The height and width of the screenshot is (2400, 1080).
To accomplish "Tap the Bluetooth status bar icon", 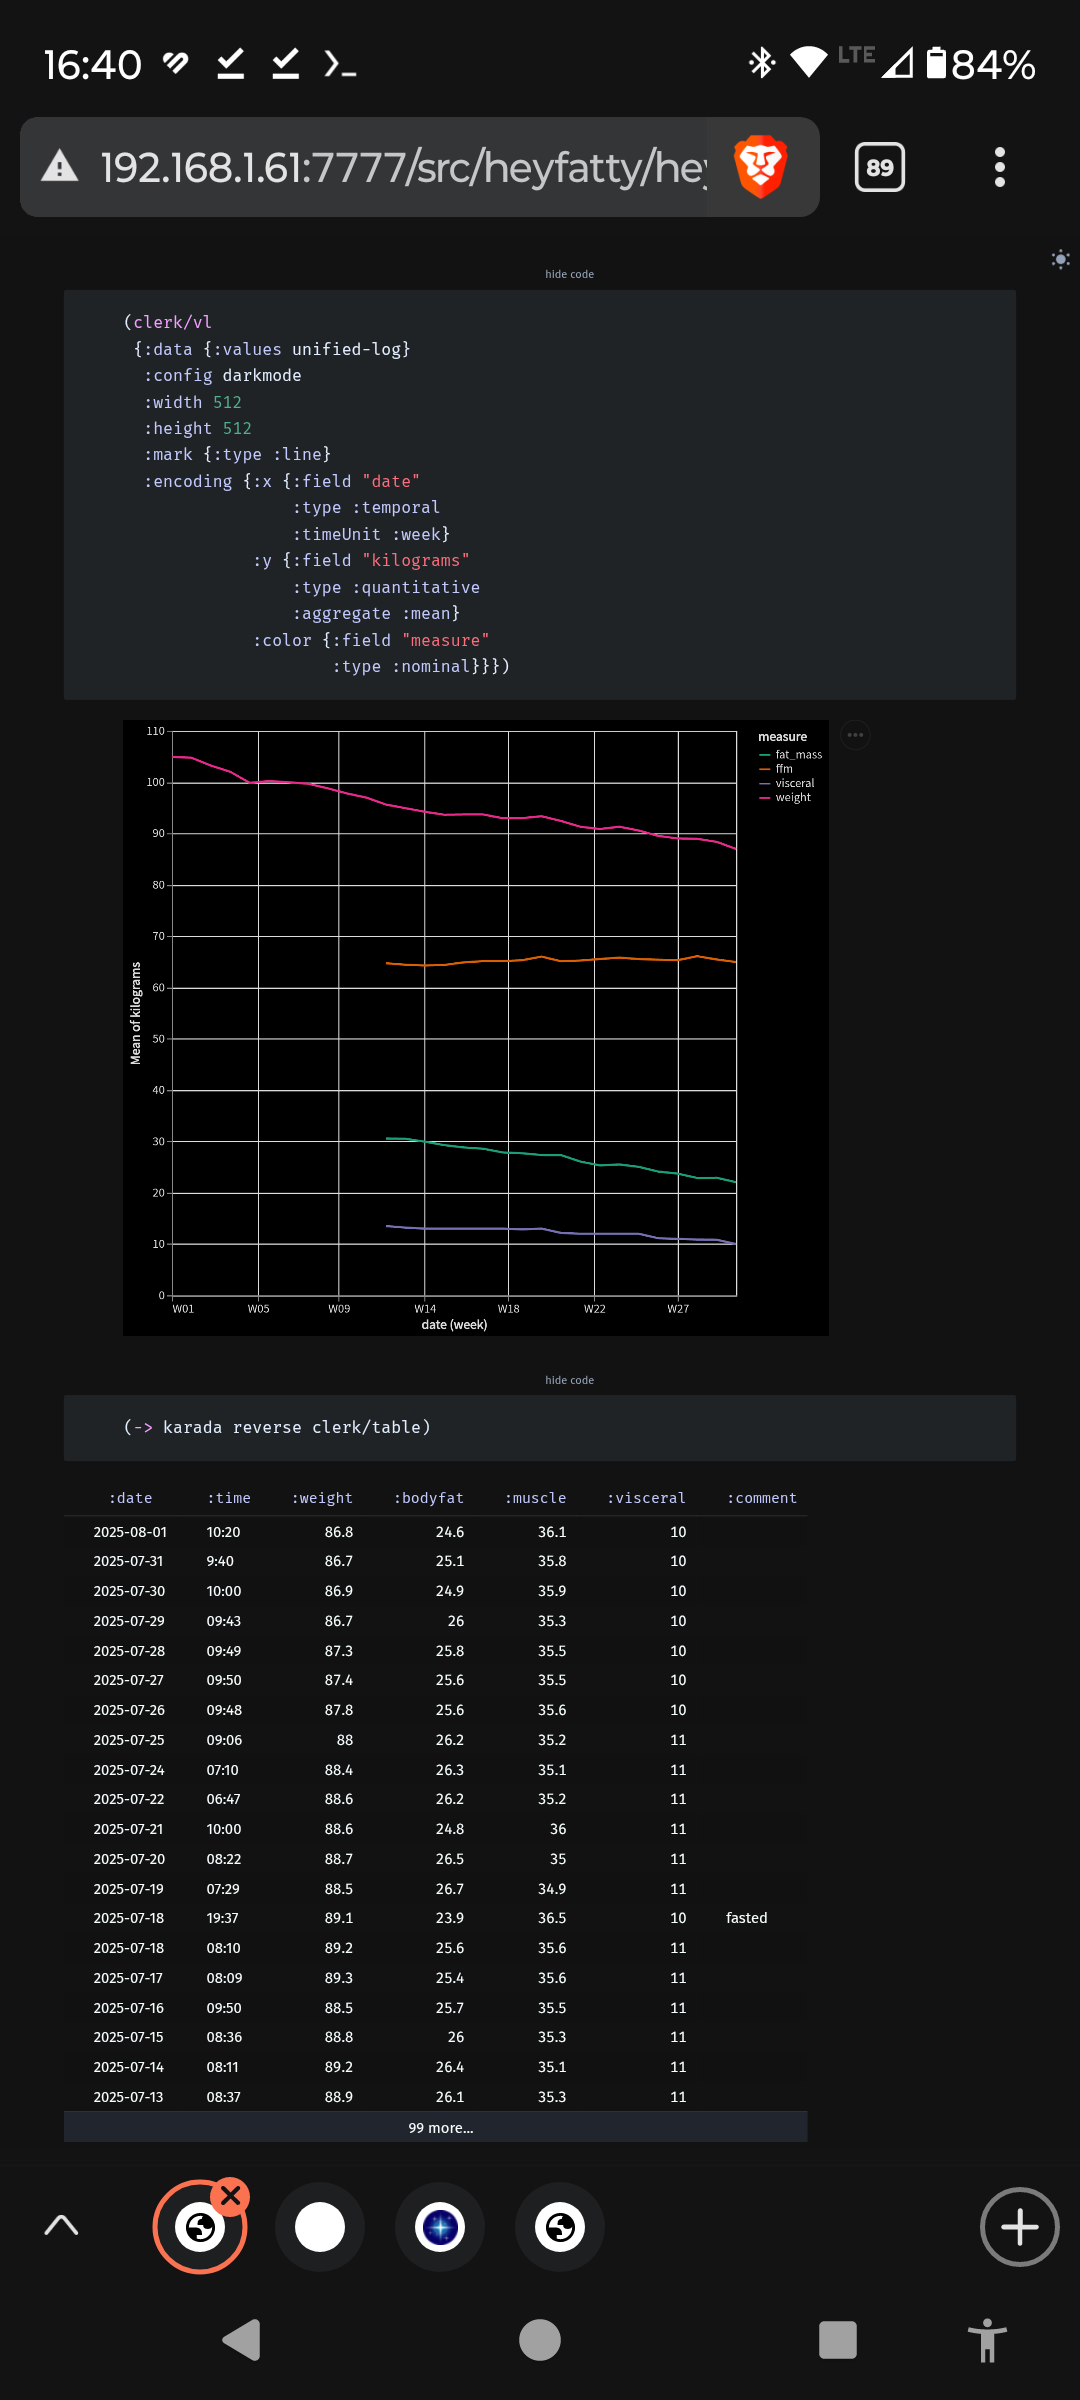I will pos(762,63).
